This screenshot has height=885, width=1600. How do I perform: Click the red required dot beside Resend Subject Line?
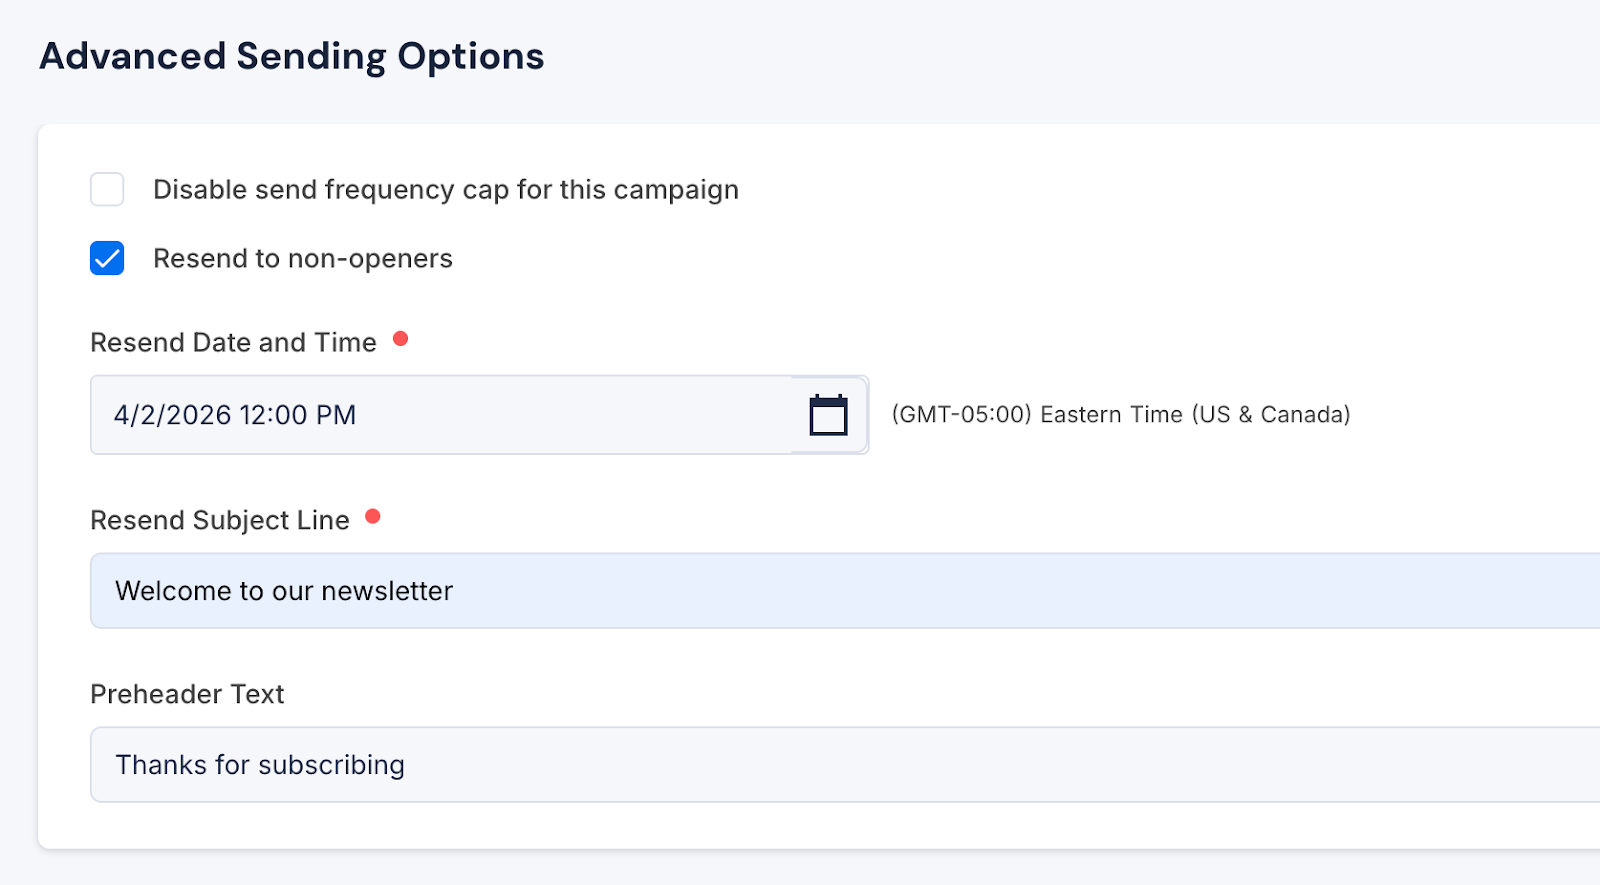point(373,517)
